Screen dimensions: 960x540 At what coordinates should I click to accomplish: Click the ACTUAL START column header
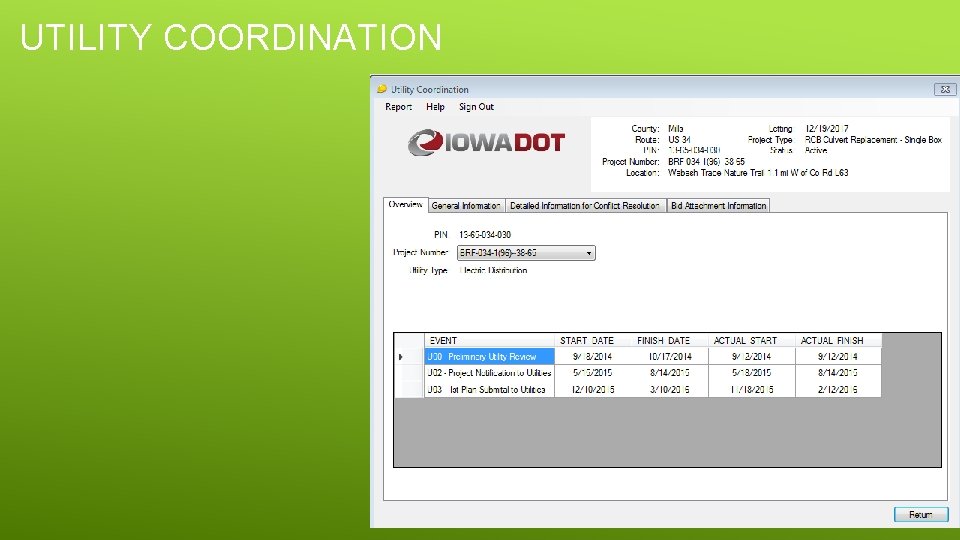tap(752, 340)
